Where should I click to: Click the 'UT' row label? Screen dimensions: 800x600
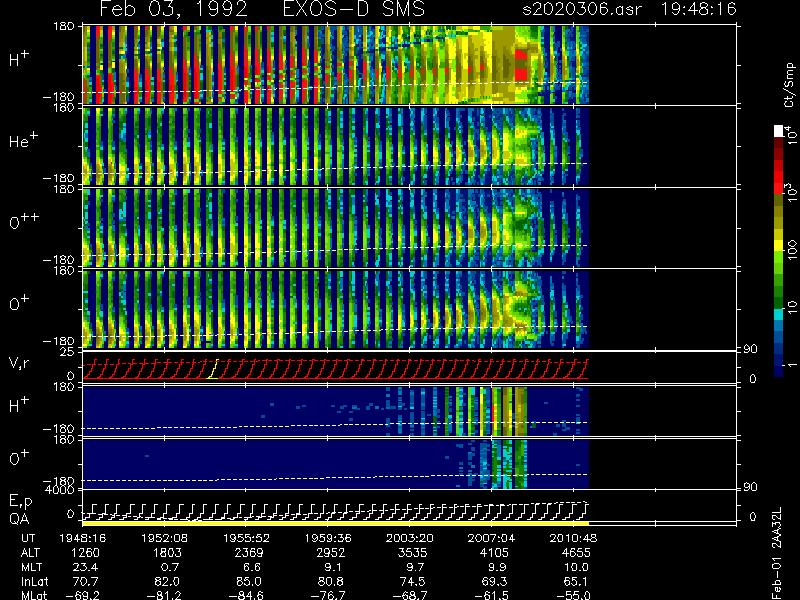pos(29,538)
